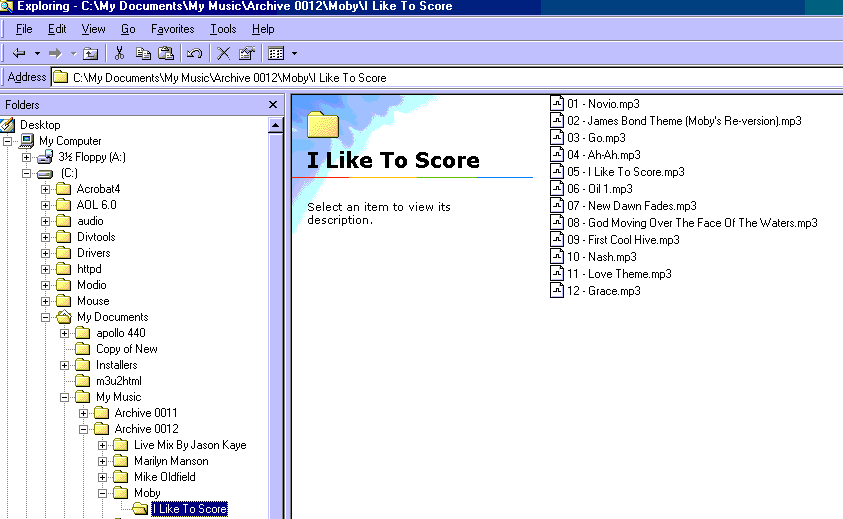The width and height of the screenshot is (843, 519).
Task: Select the Copy of New folder
Action: [x=127, y=349]
